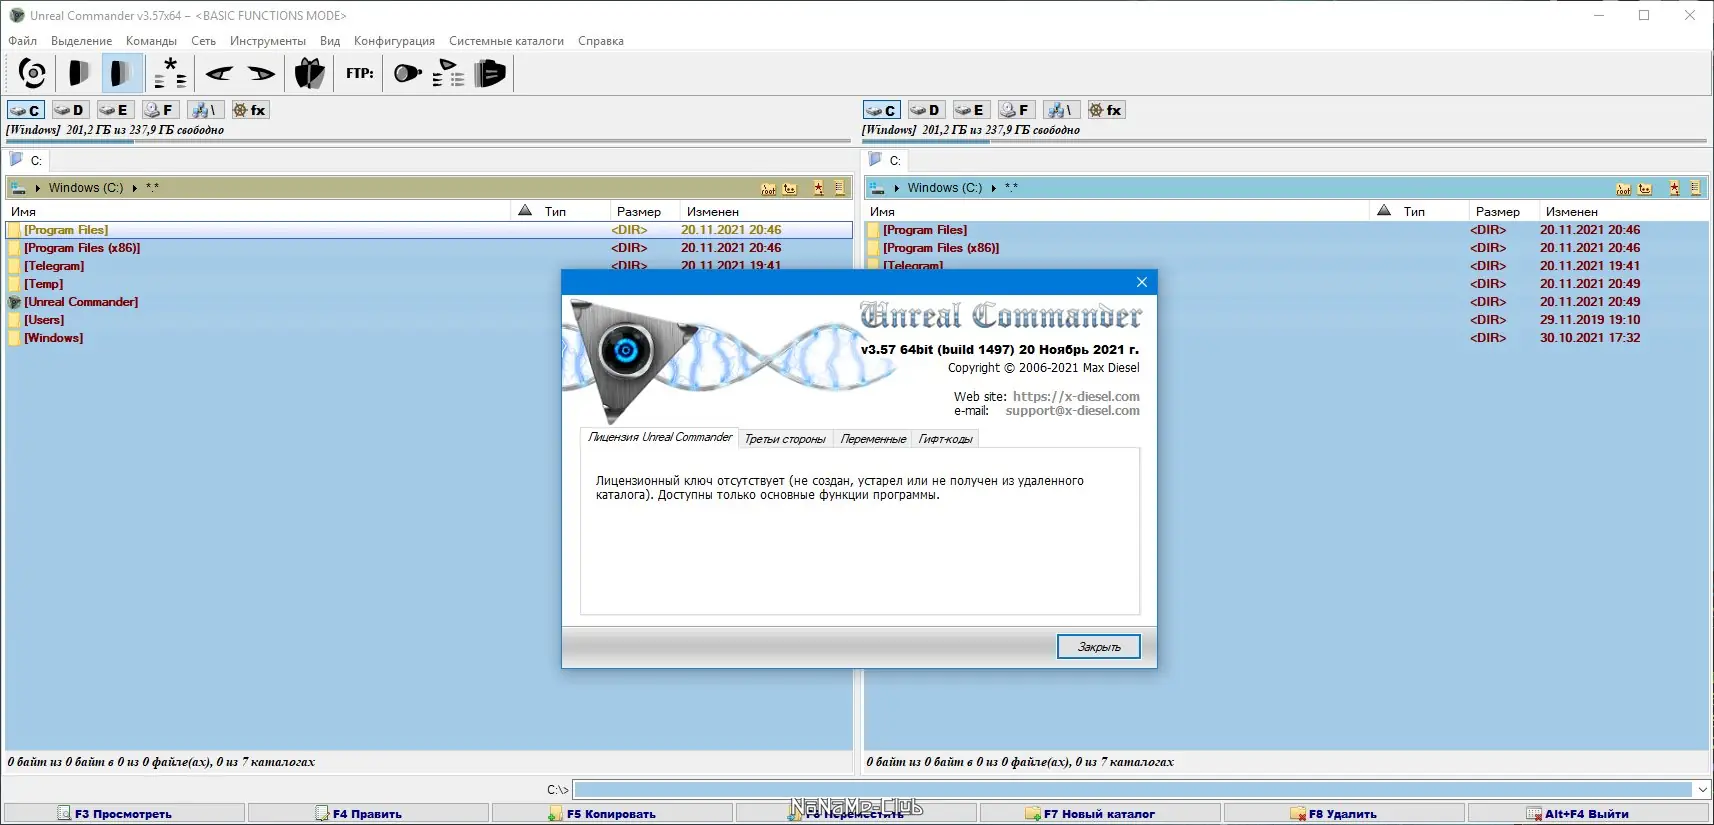Click F3 Просмотреть button
The width and height of the screenshot is (1714, 825).
(124, 814)
